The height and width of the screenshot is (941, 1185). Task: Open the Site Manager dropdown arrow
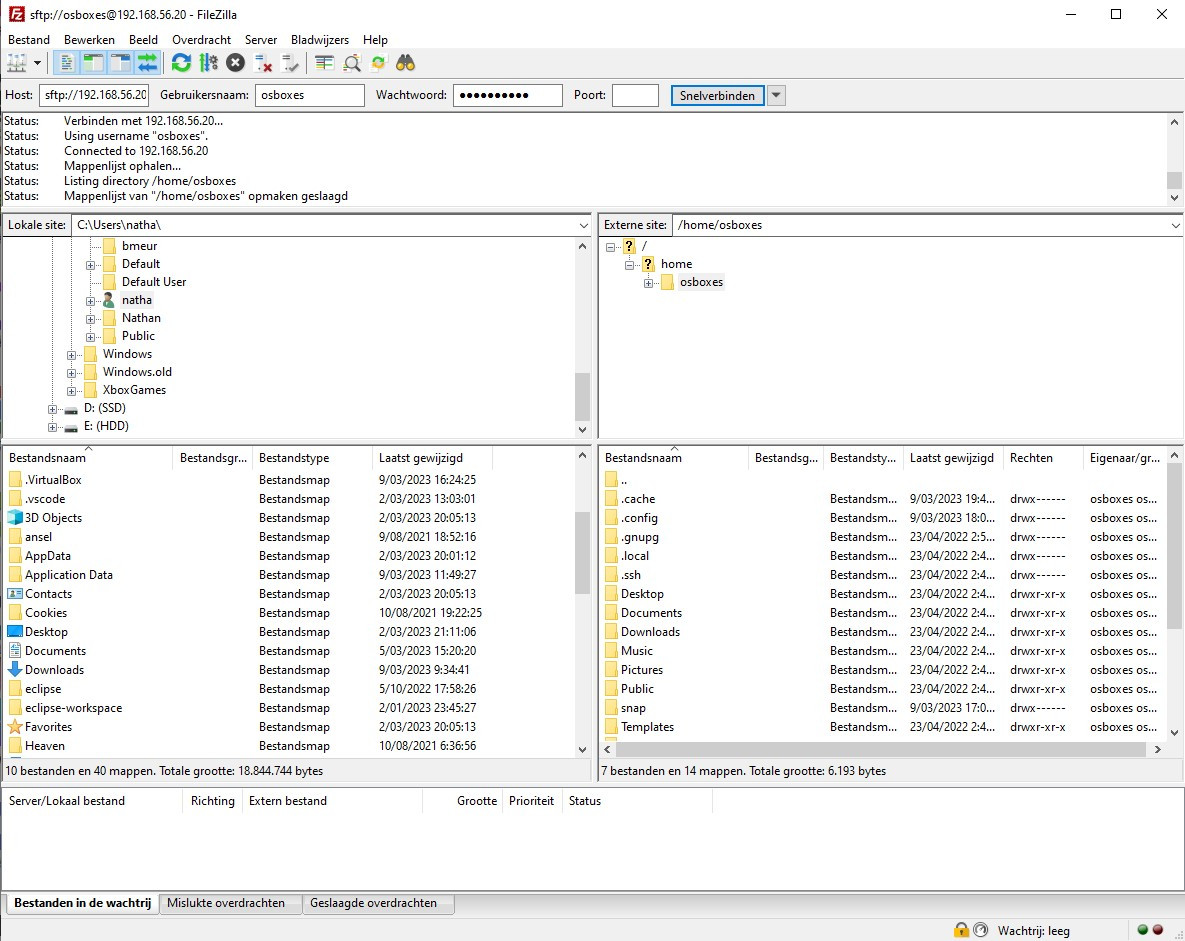pos(37,63)
